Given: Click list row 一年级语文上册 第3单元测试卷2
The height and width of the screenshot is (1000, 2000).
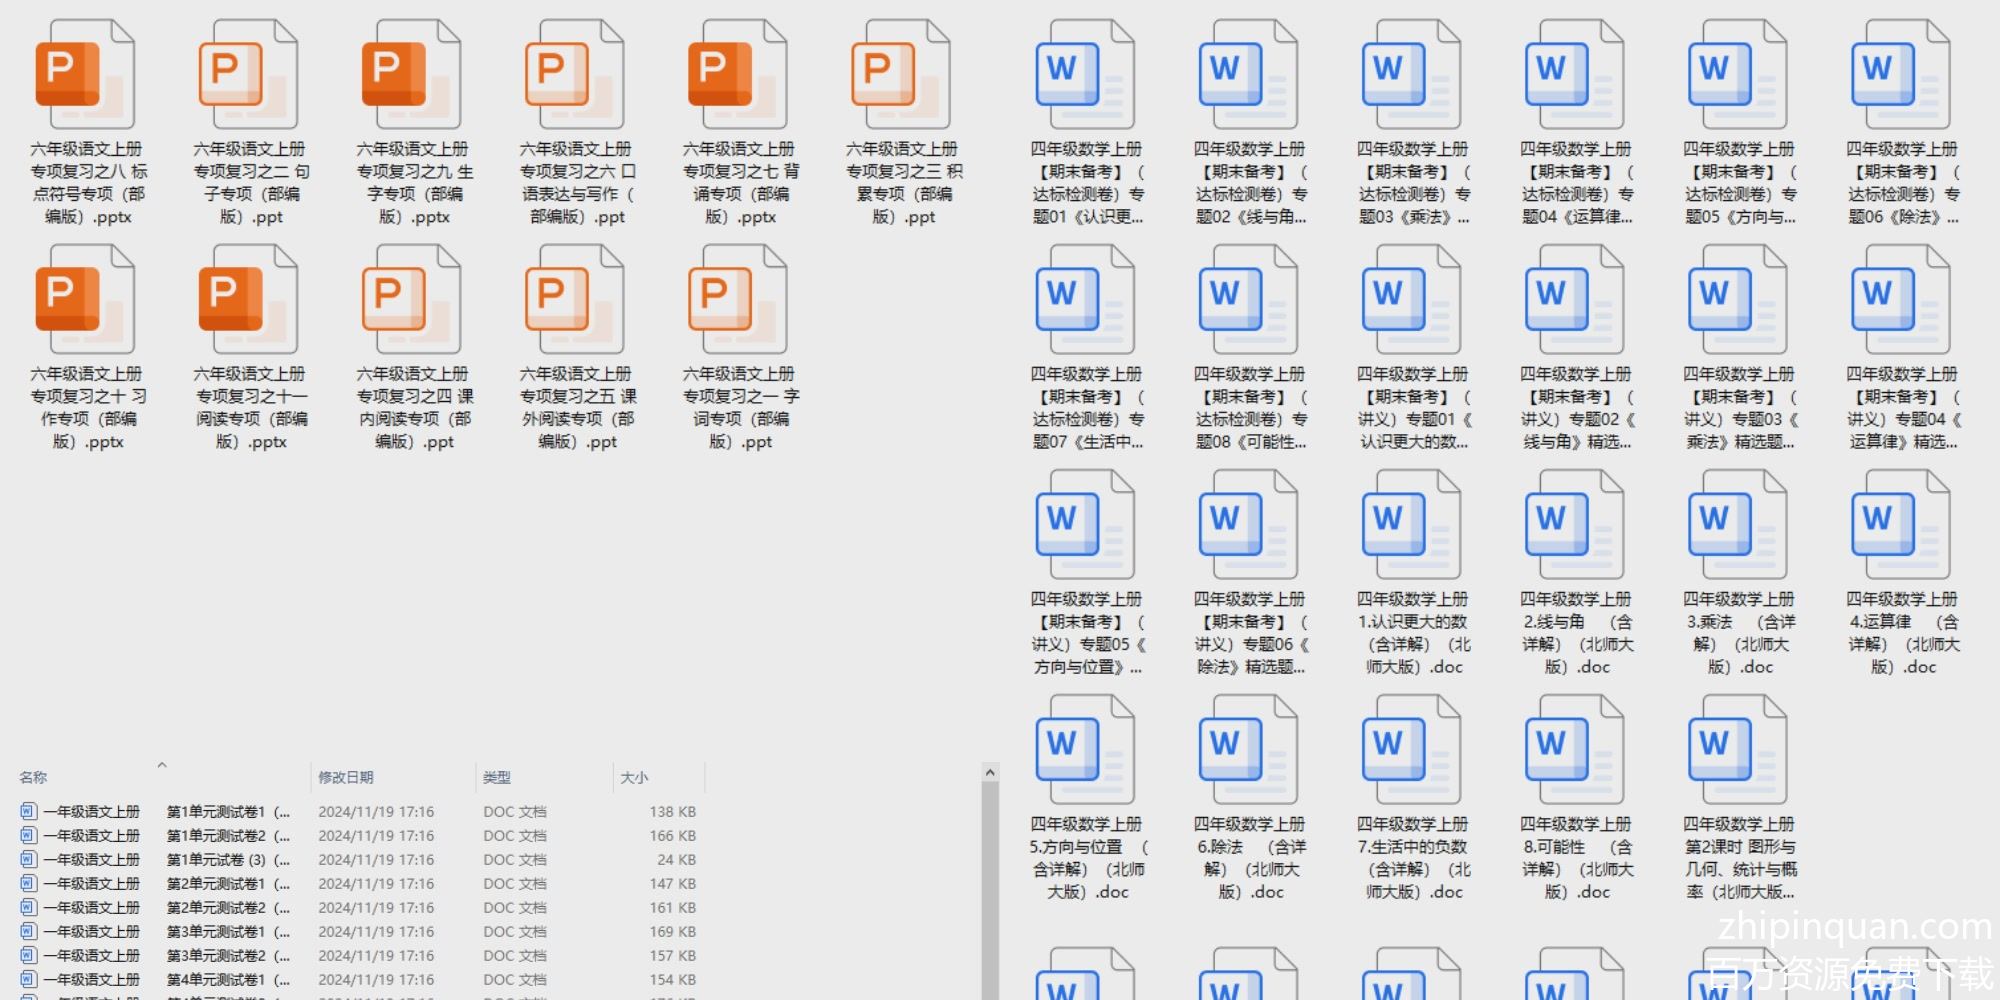Looking at the screenshot, I should [x=358, y=956].
